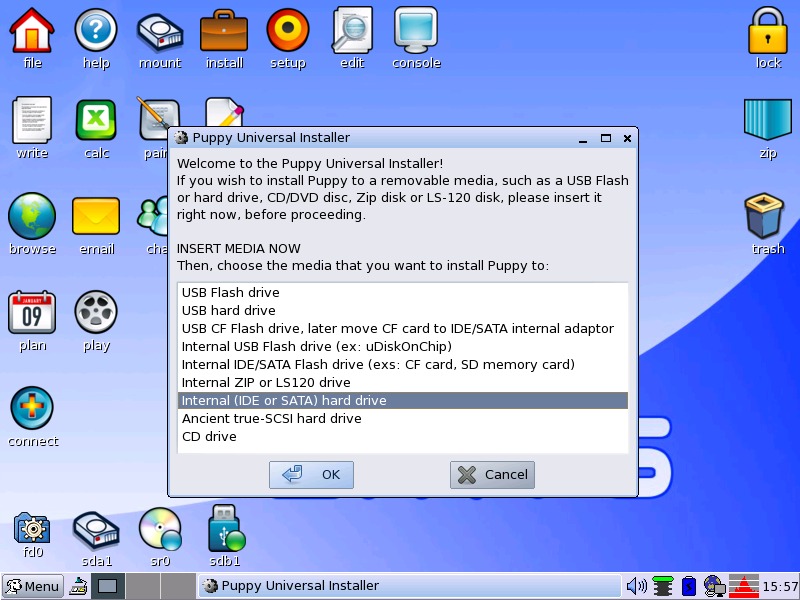Select 'Internal (IDE or SATA) hard drive' row
The width and height of the screenshot is (800, 600).
(x=403, y=401)
